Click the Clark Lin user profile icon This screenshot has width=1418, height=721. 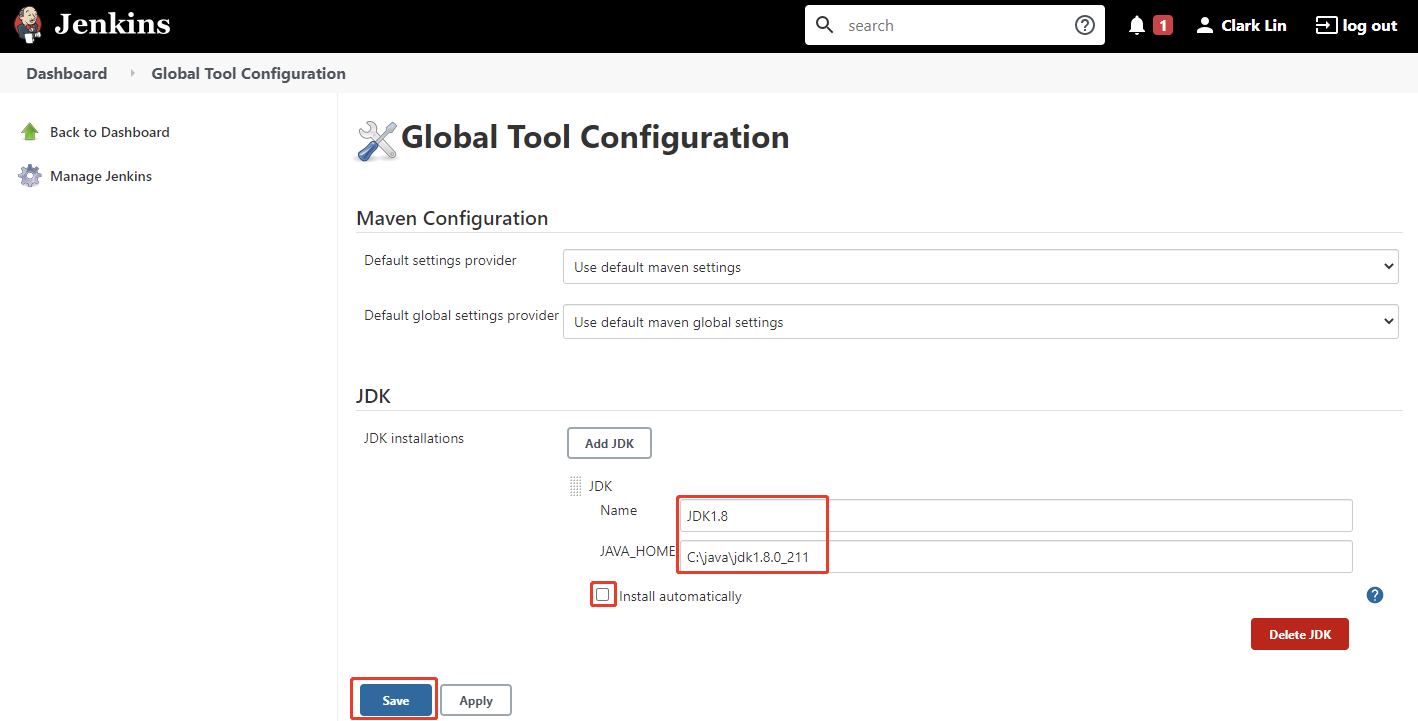tap(1205, 25)
